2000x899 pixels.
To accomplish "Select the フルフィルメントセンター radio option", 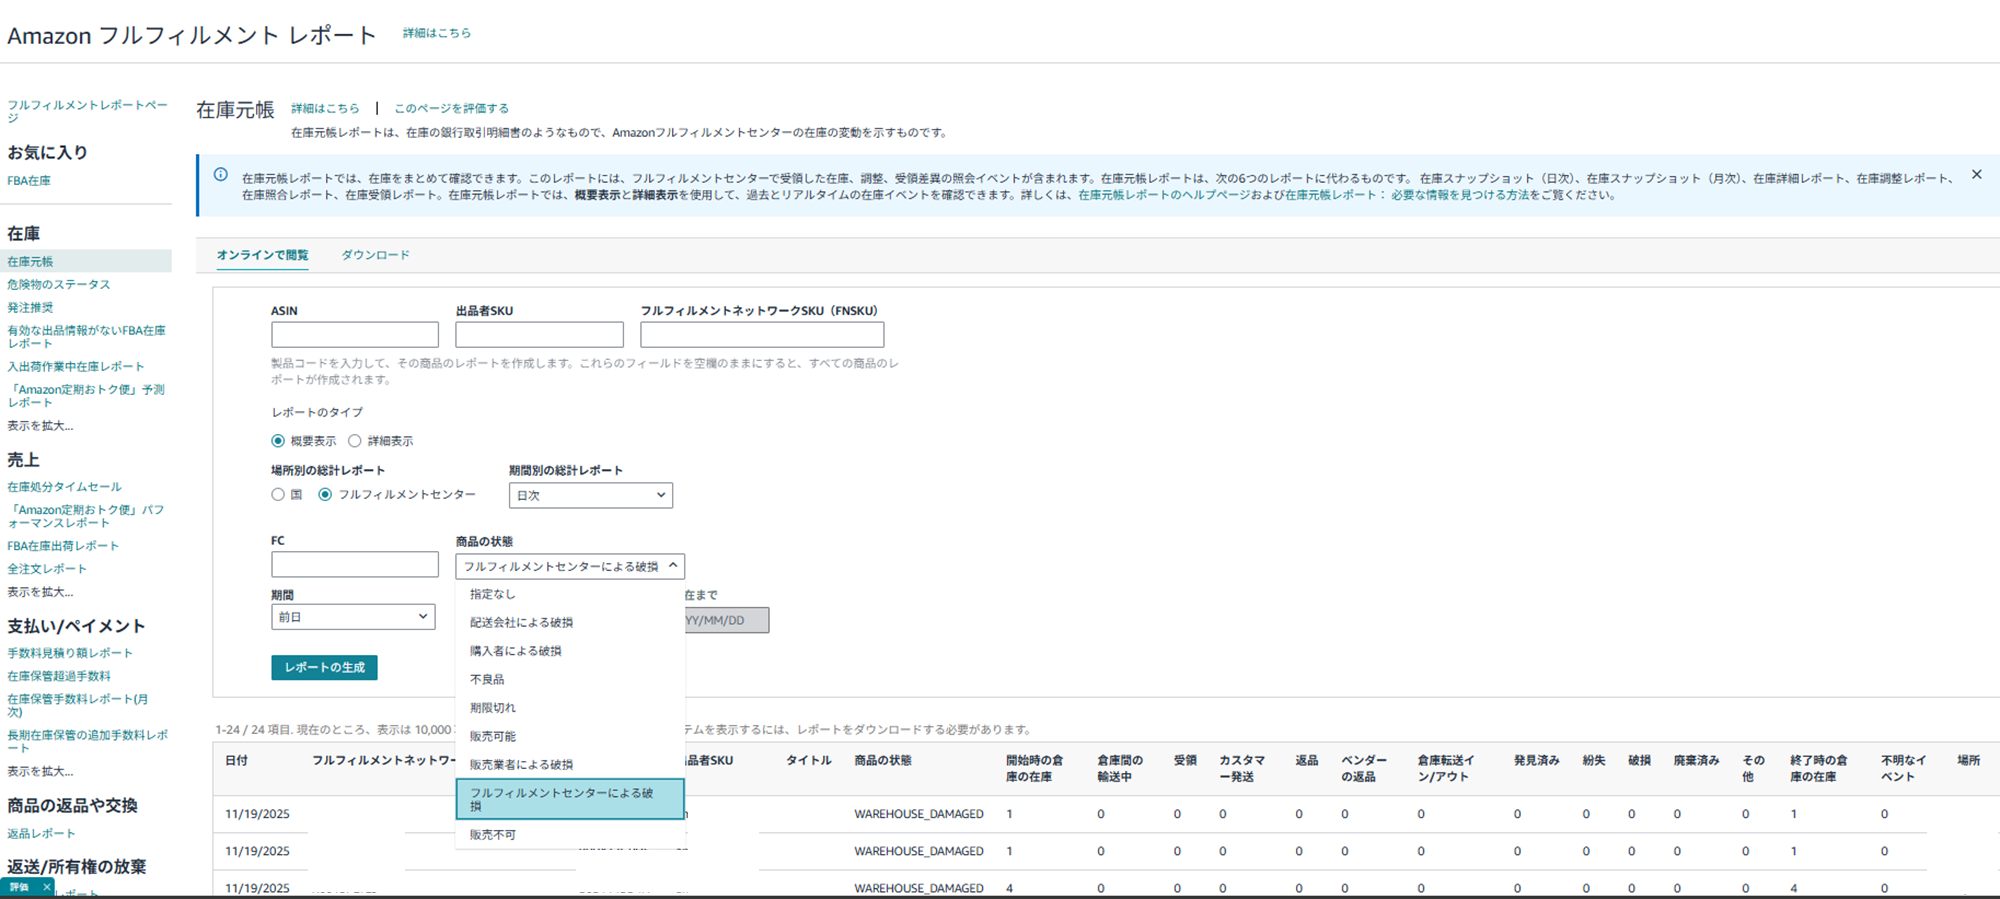I will click(x=325, y=495).
